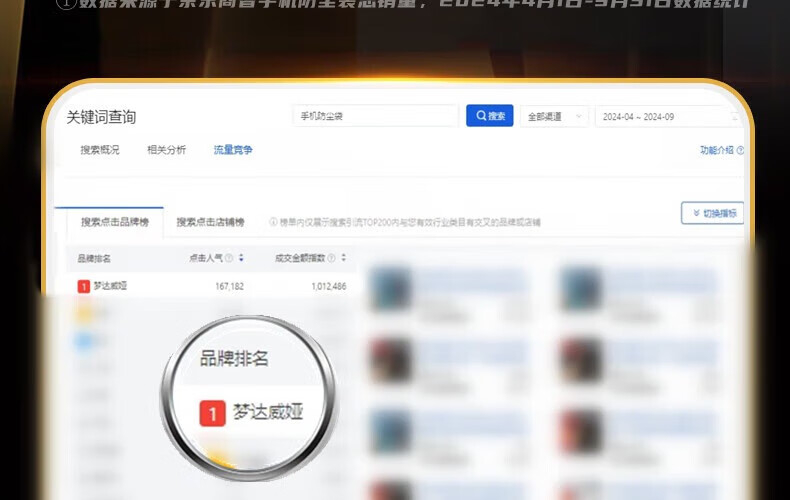Click the 1,012,486 transaction index value

coord(329,286)
